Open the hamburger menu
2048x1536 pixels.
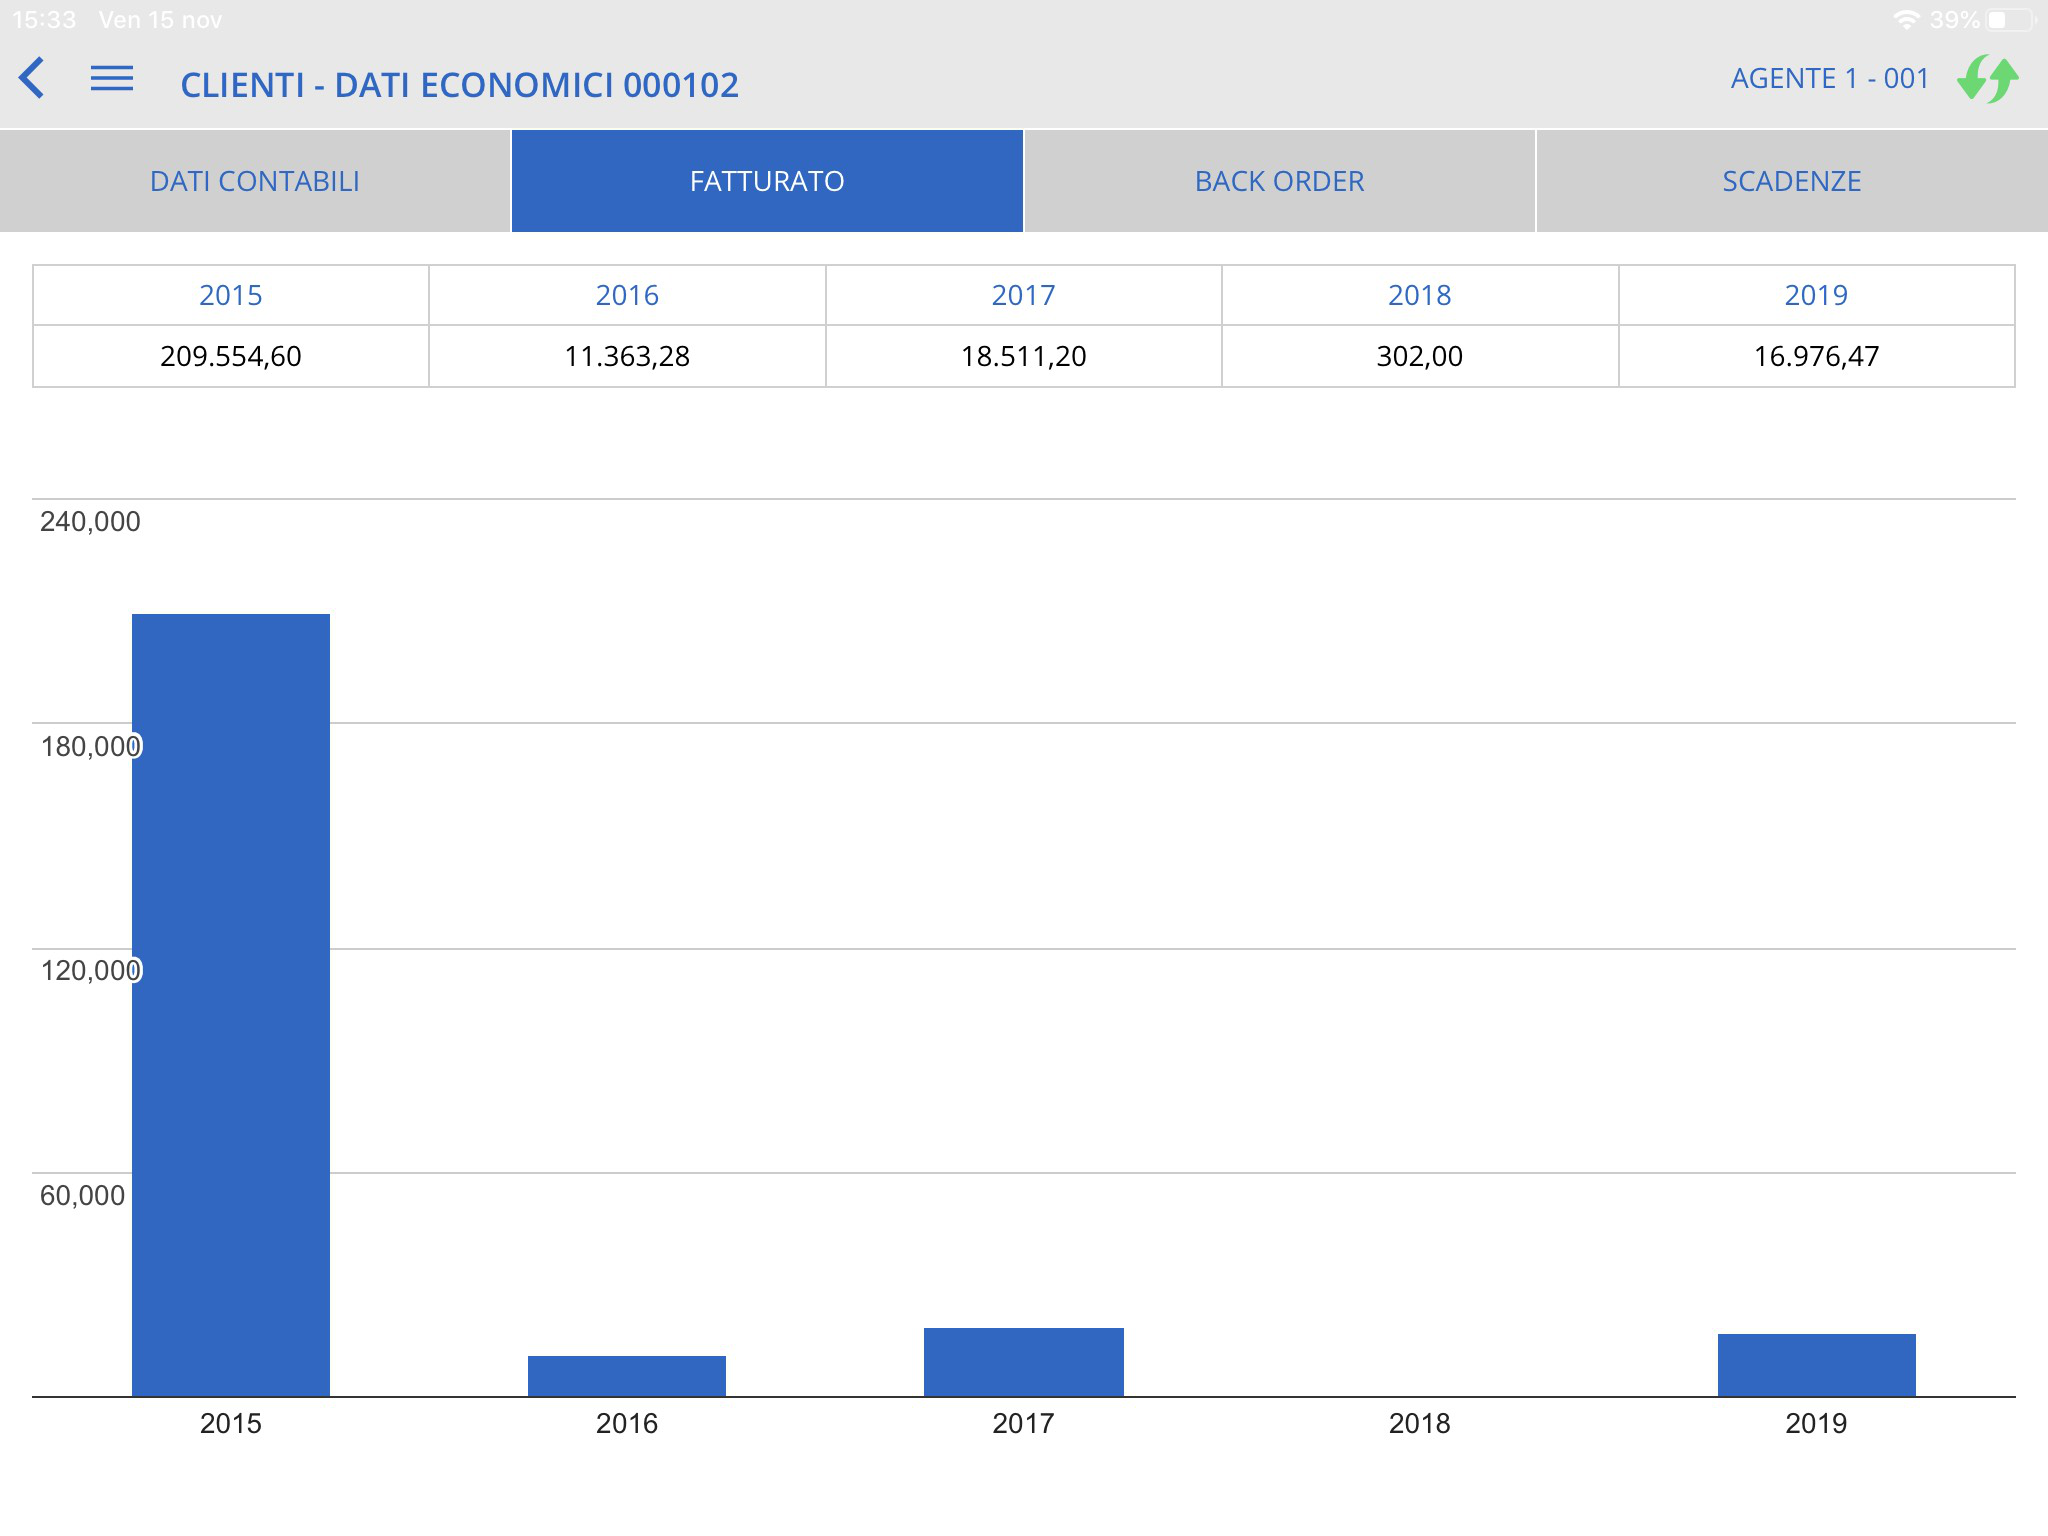112,78
